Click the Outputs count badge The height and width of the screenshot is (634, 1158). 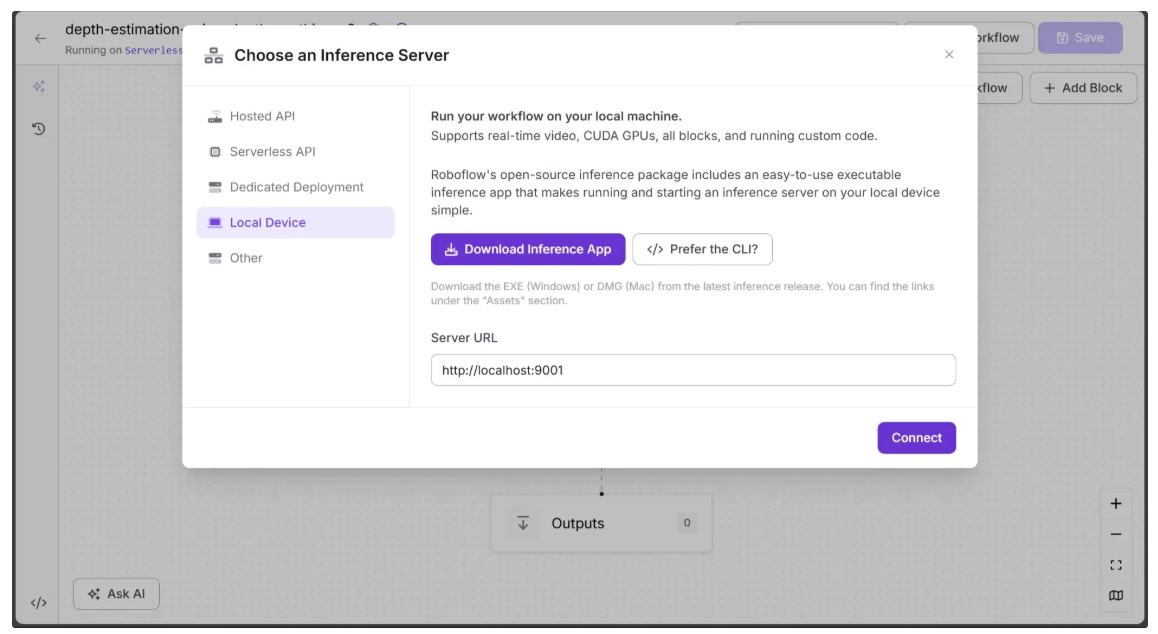click(687, 523)
